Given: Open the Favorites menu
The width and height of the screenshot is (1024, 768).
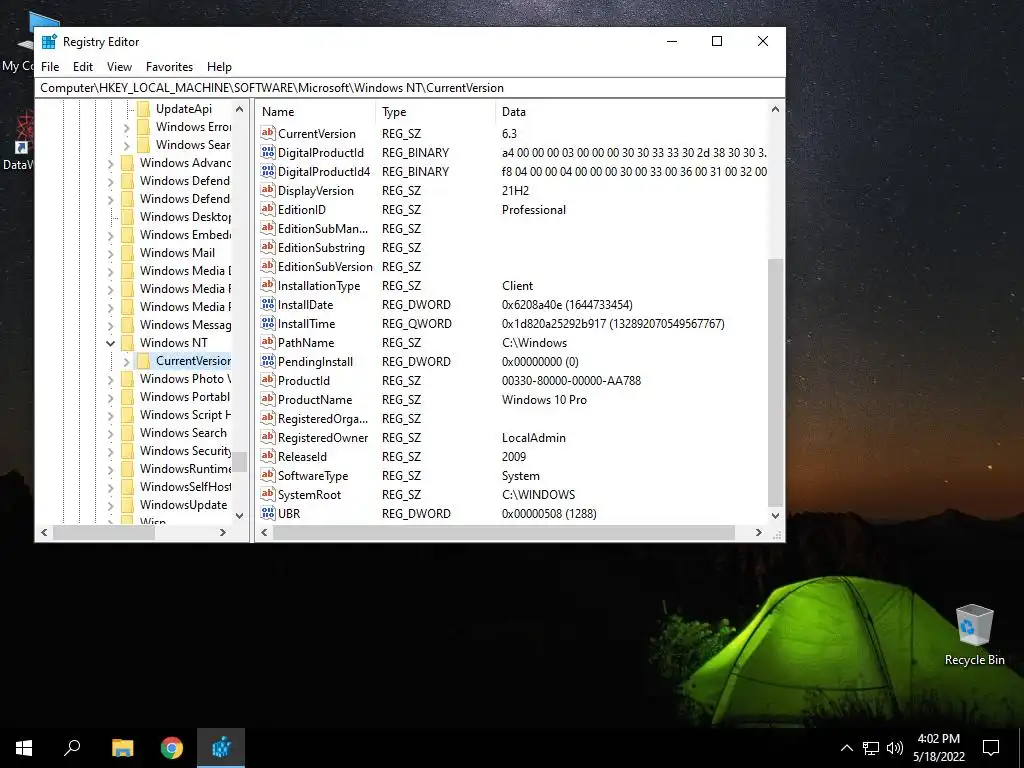Looking at the screenshot, I should [x=169, y=67].
